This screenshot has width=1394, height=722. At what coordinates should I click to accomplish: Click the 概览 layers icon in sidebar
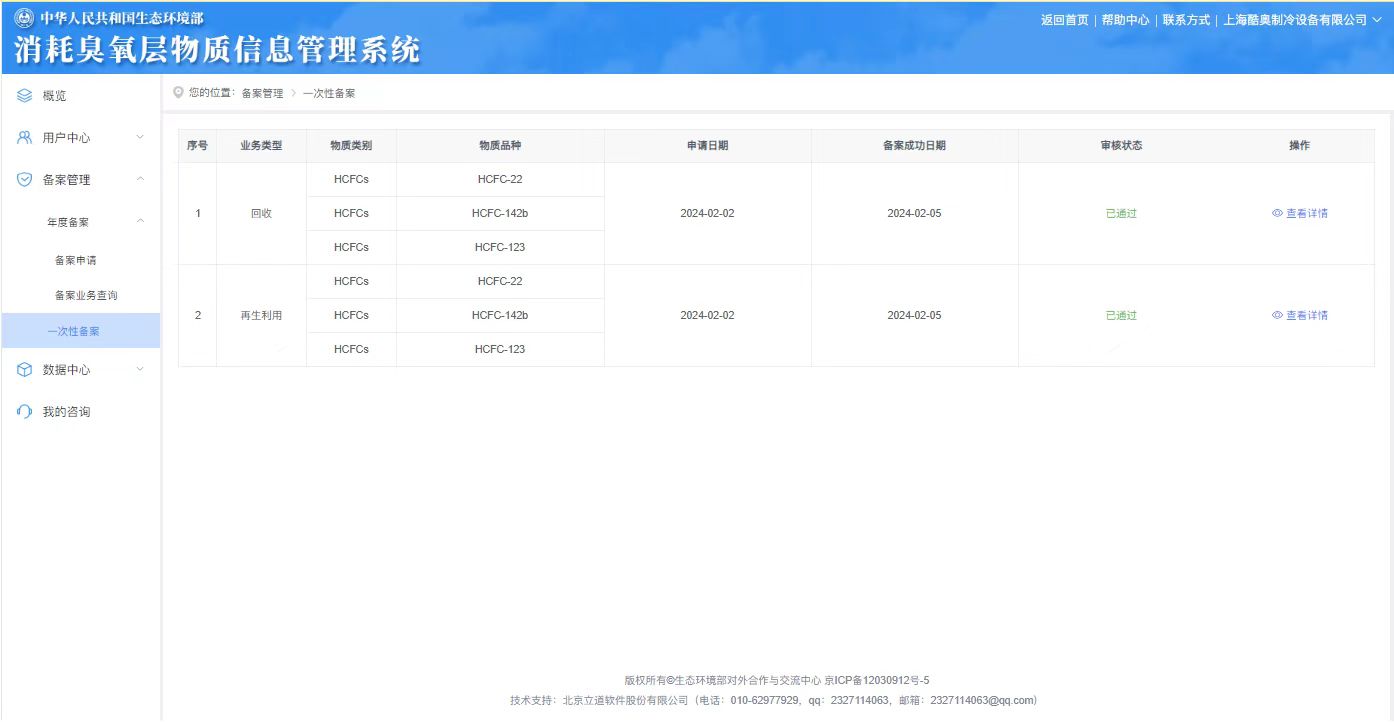25,96
